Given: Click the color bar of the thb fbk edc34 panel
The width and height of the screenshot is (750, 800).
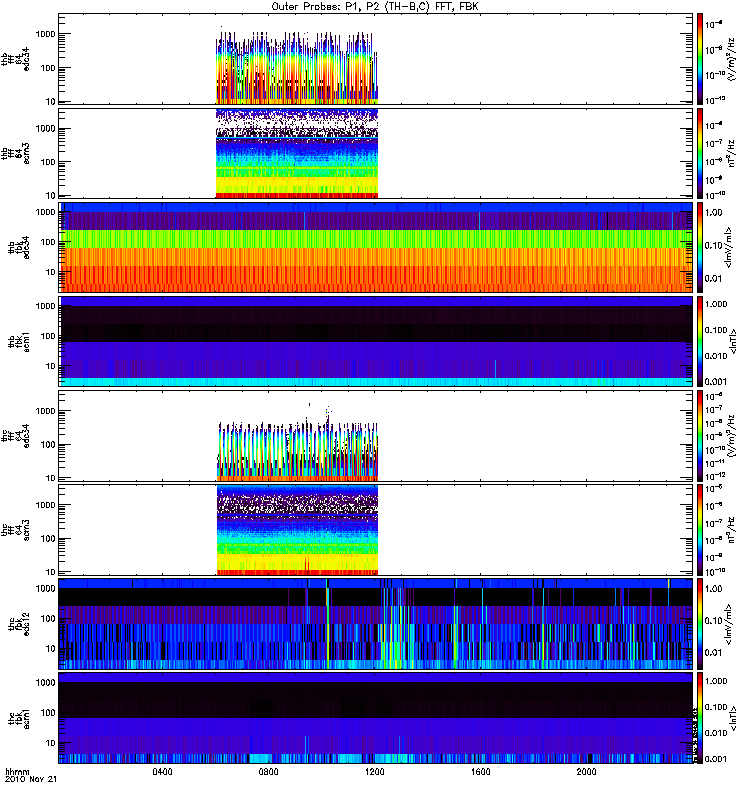Looking at the screenshot, I should (700, 247).
